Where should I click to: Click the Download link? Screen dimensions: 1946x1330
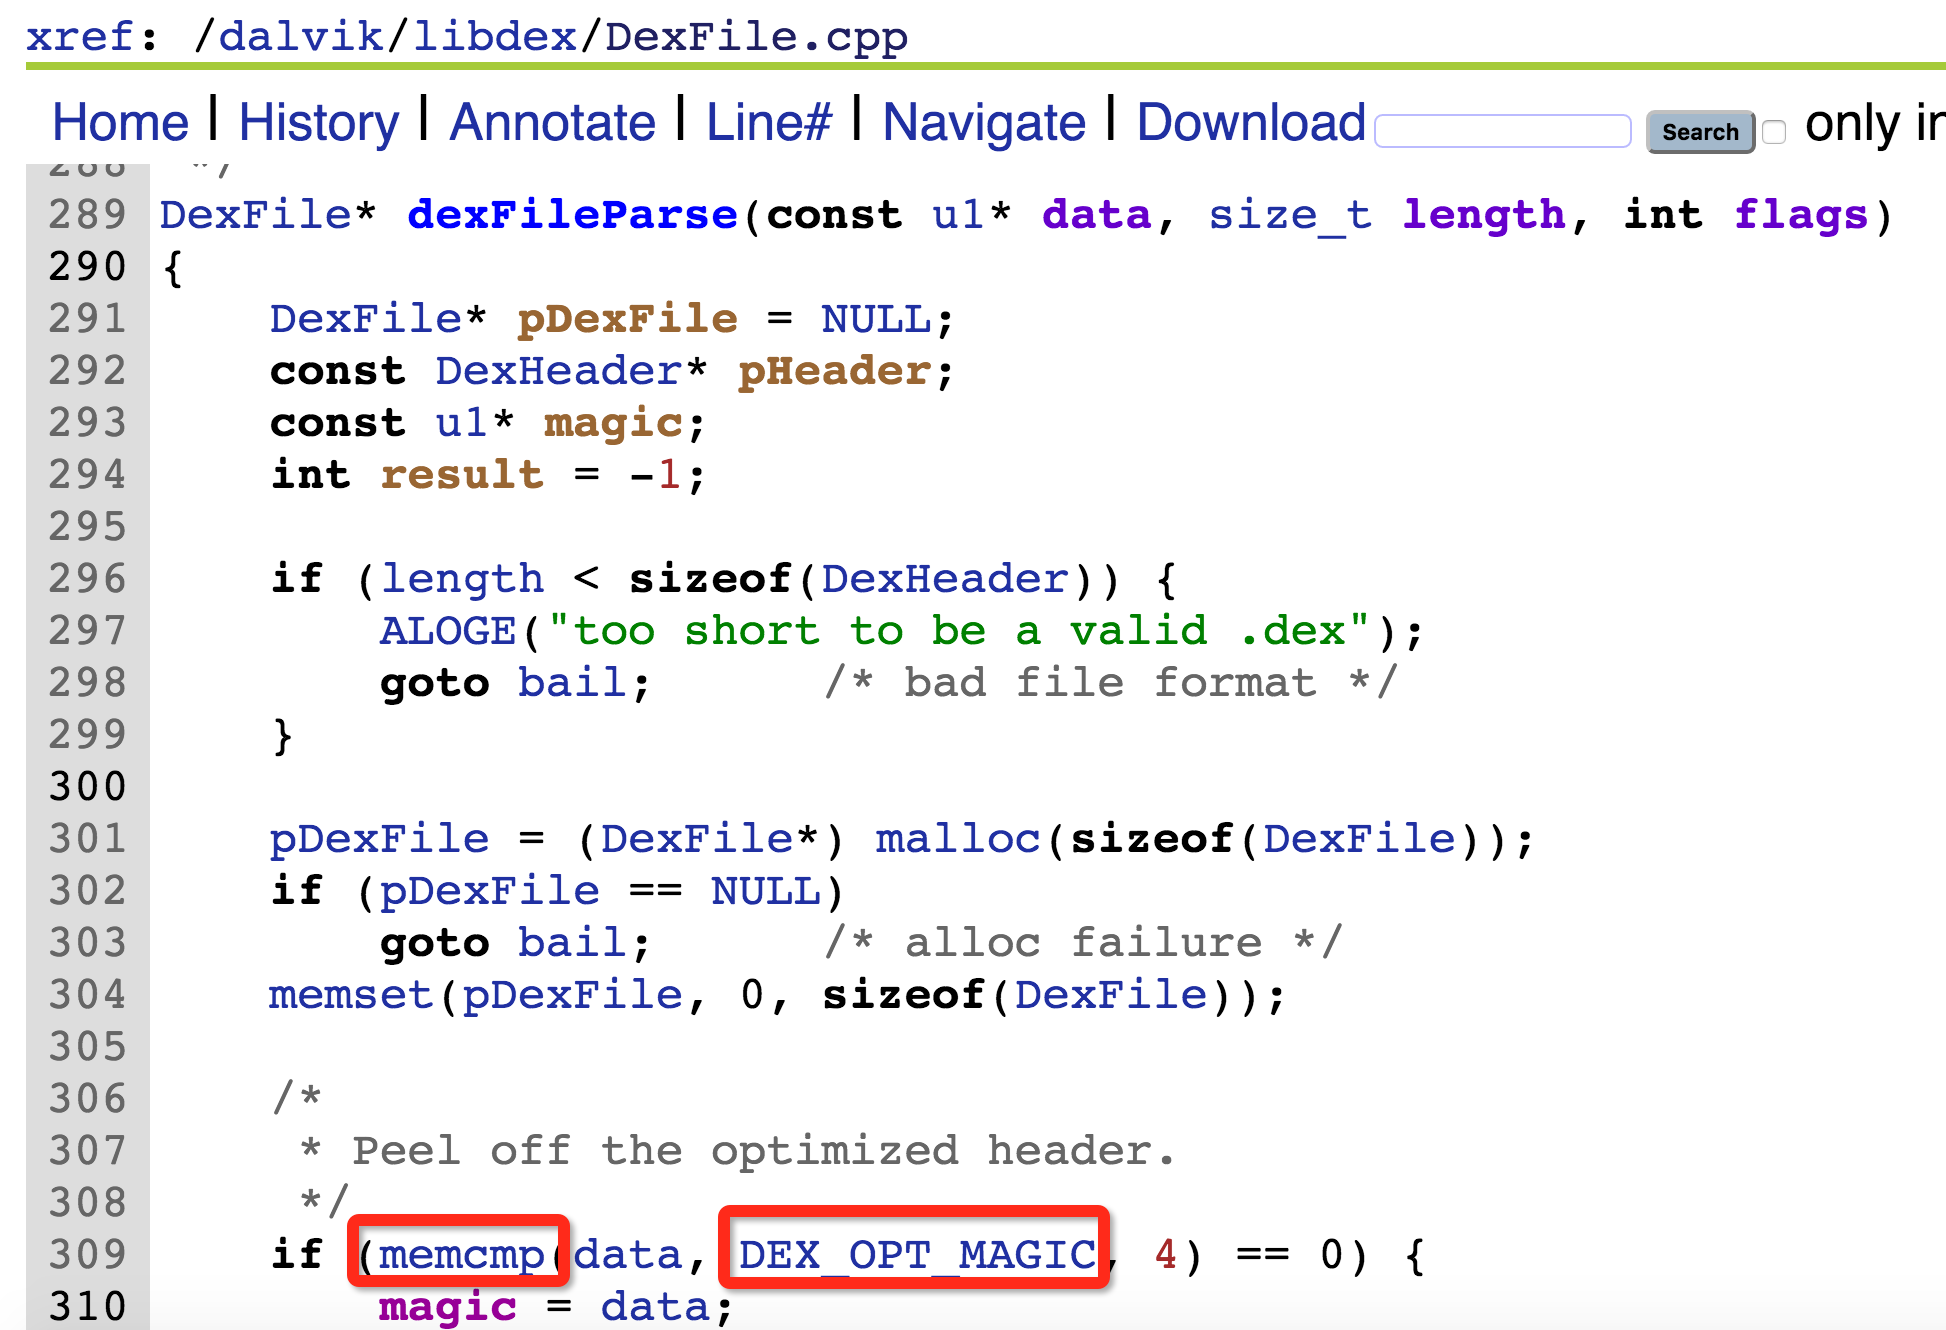1250,123
